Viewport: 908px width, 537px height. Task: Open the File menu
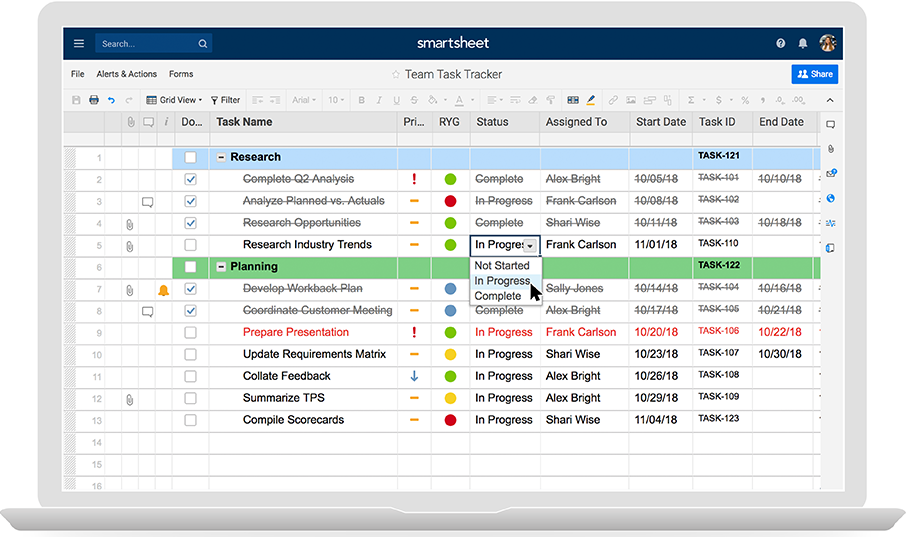pyautogui.click(x=78, y=74)
